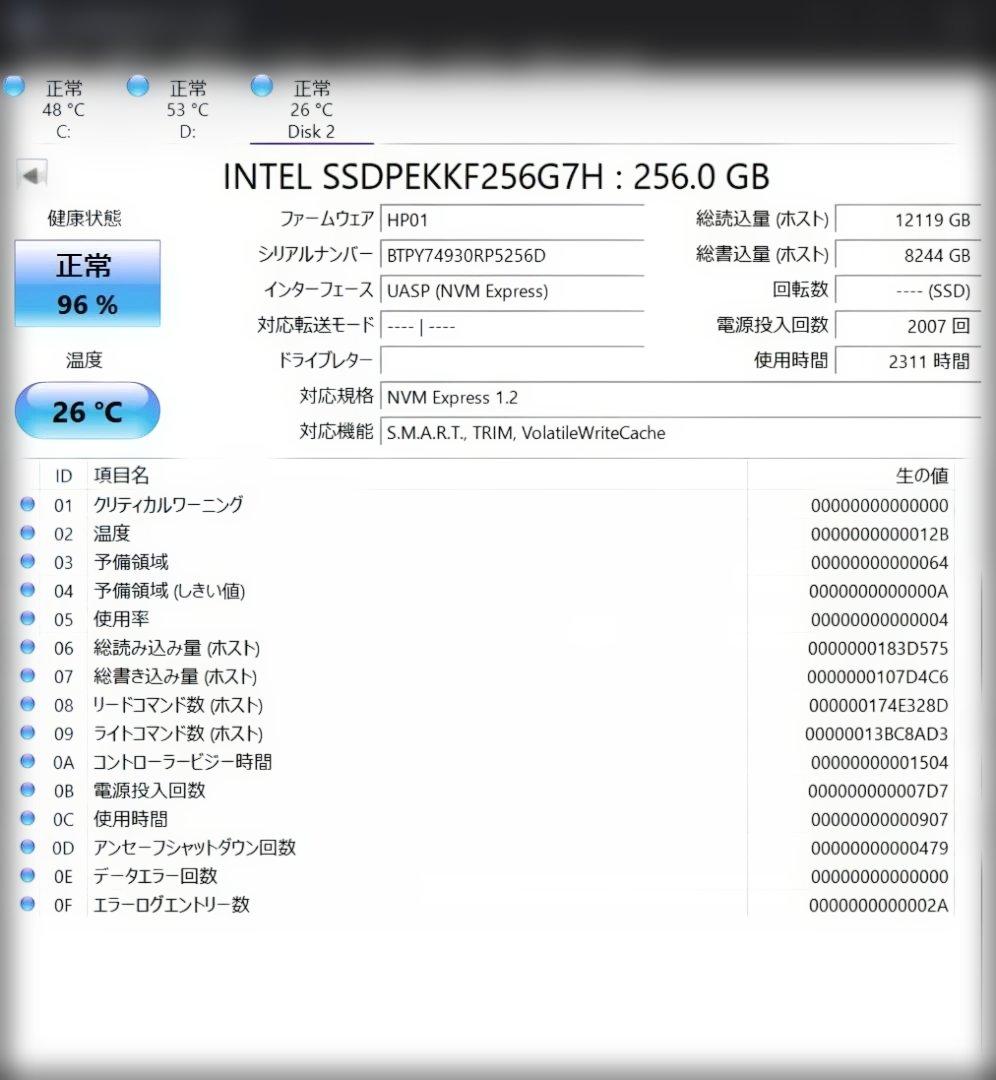Click the back navigation arrow icon
Image resolution: width=996 pixels, height=1080 pixels.
click(x=33, y=174)
